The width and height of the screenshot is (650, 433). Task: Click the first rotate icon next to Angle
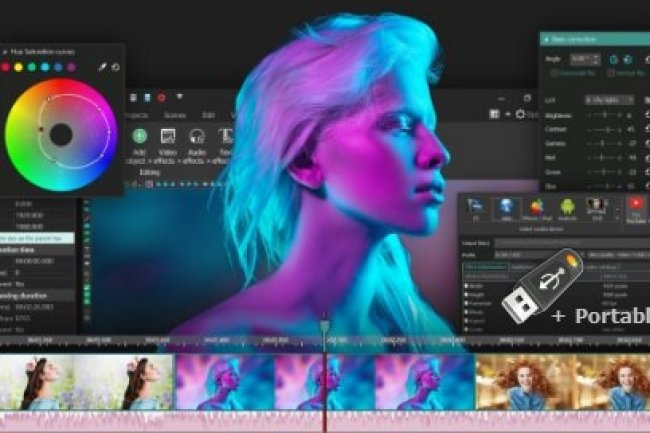[x=614, y=60]
